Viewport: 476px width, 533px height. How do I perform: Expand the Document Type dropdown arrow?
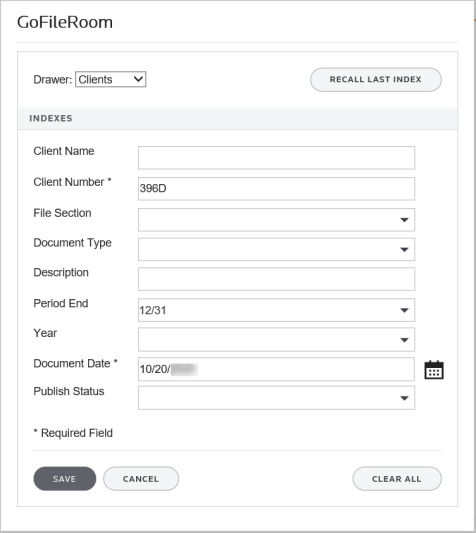point(404,250)
